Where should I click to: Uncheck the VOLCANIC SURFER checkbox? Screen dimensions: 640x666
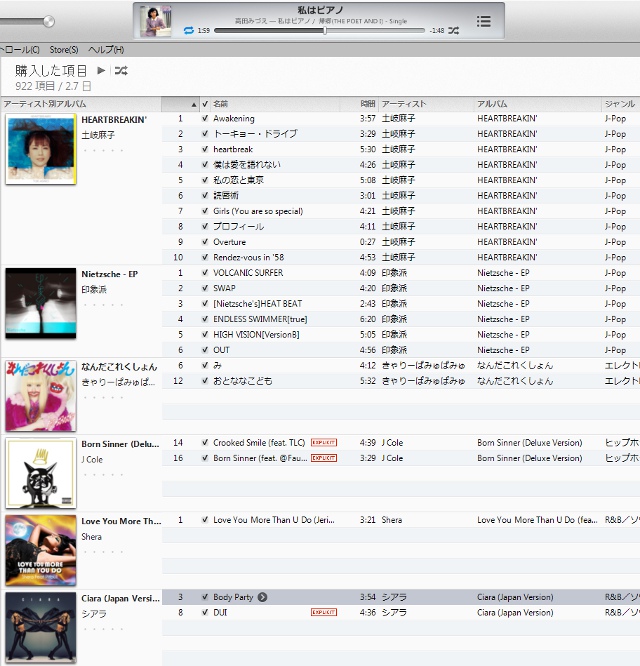tap(205, 273)
